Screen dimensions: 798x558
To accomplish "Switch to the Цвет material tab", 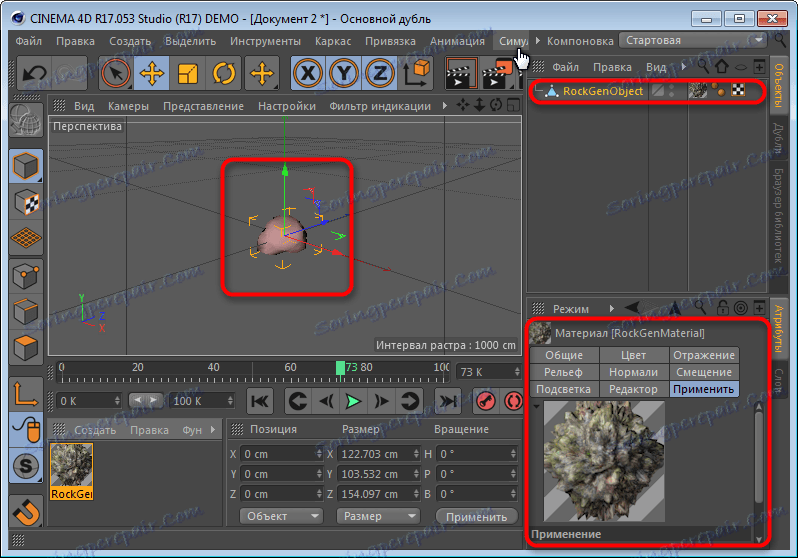I will pos(633,355).
